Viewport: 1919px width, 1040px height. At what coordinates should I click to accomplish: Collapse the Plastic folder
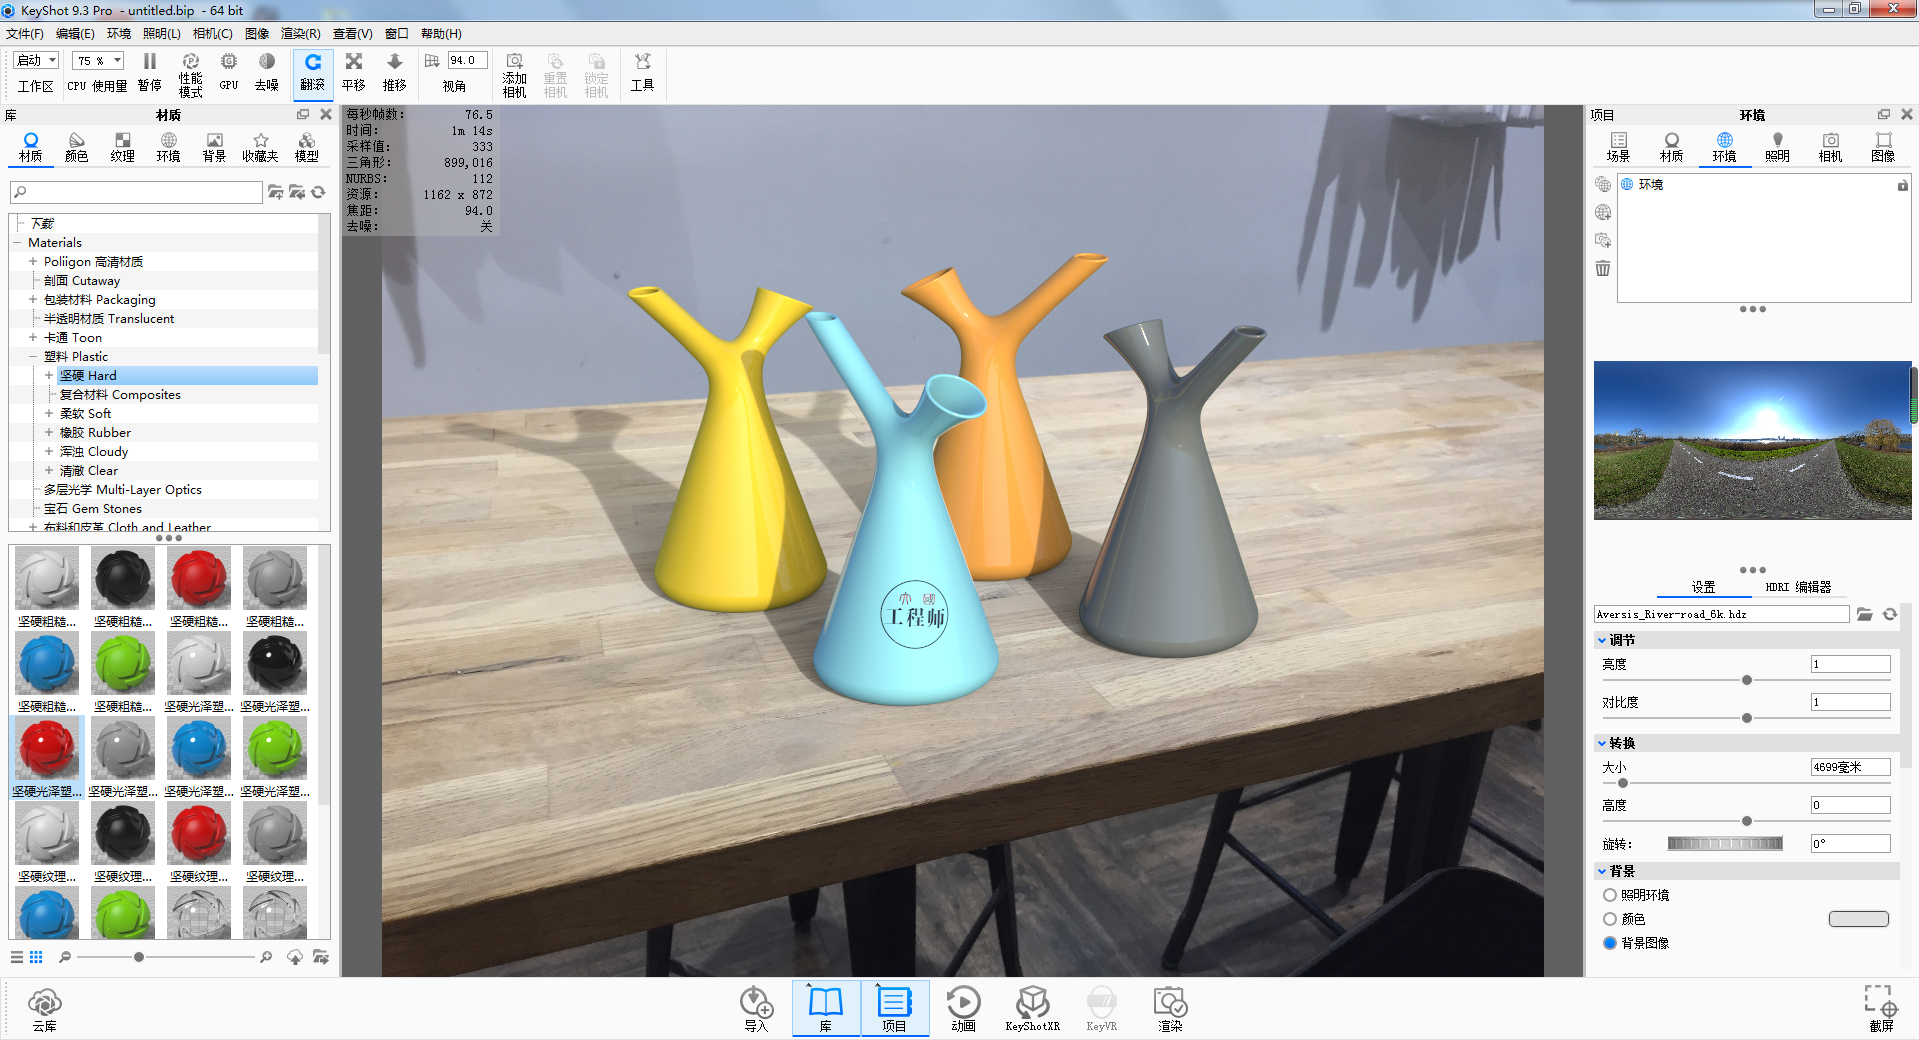pyautogui.click(x=33, y=356)
